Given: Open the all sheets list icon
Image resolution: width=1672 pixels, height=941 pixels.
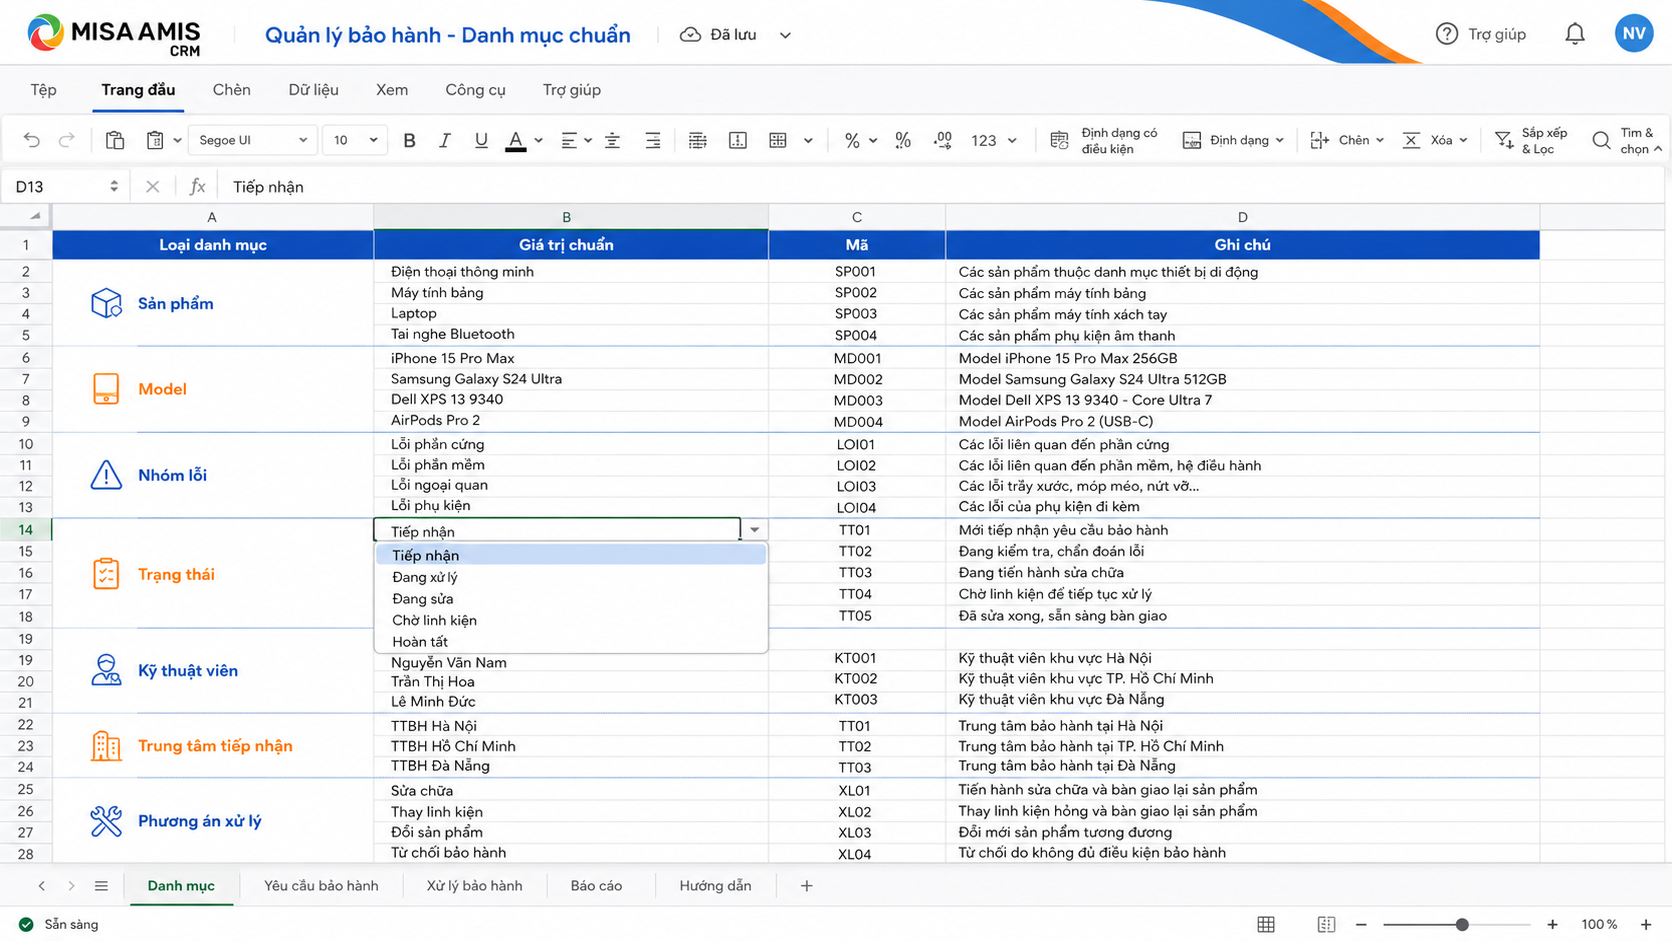Looking at the screenshot, I should click(101, 886).
